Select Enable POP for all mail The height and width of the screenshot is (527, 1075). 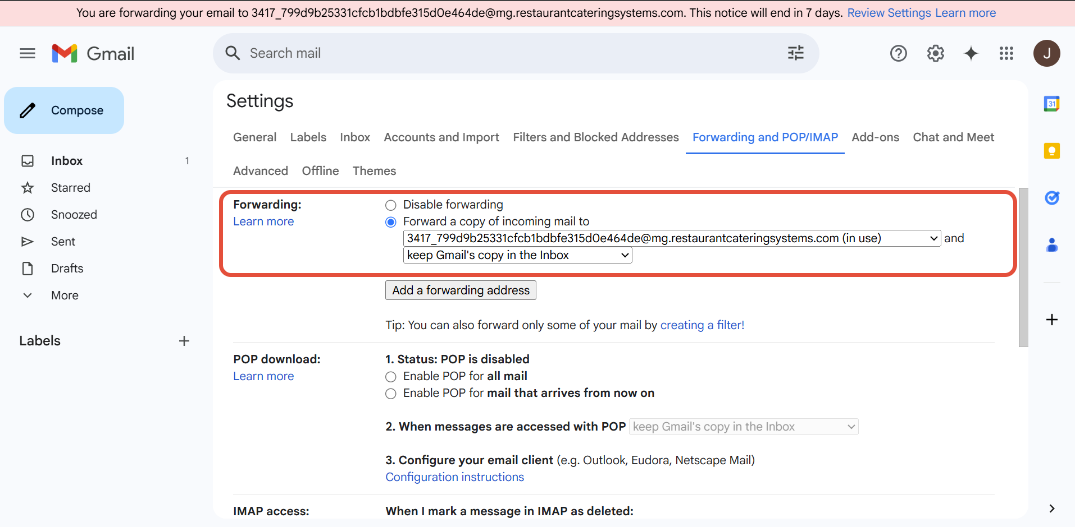tap(391, 376)
